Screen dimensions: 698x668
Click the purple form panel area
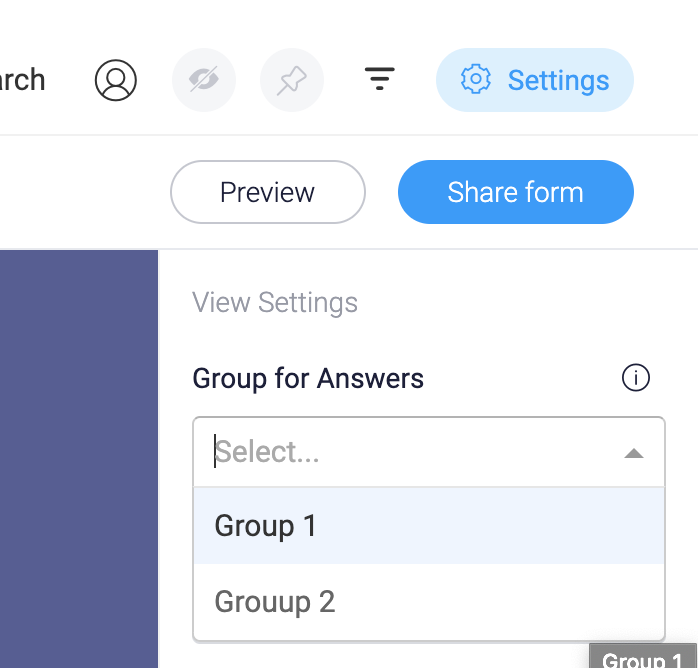(x=79, y=458)
